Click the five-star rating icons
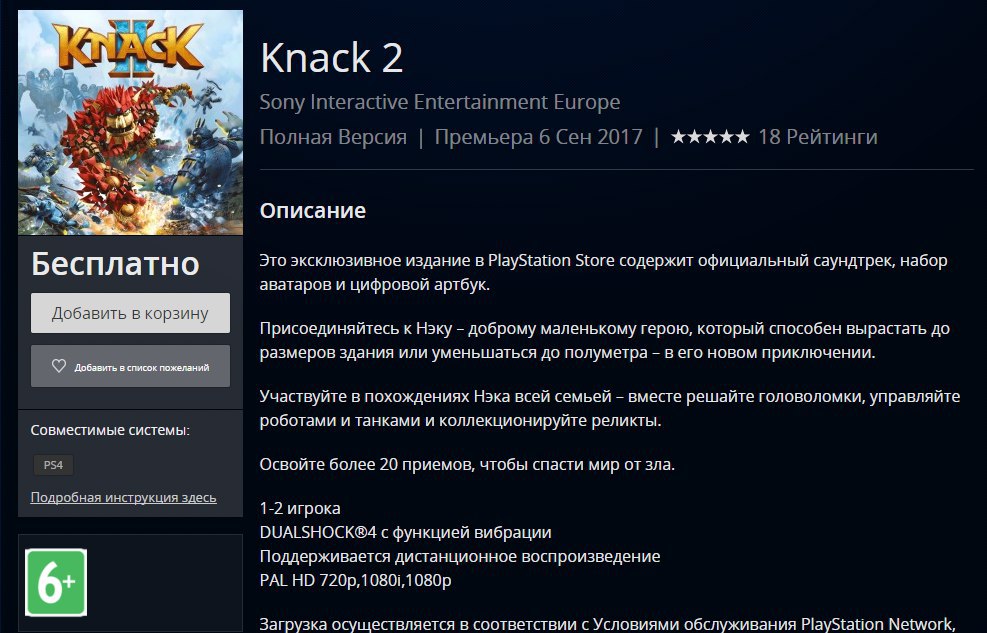The image size is (987, 633). pyautogui.click(x=710, y=137)
